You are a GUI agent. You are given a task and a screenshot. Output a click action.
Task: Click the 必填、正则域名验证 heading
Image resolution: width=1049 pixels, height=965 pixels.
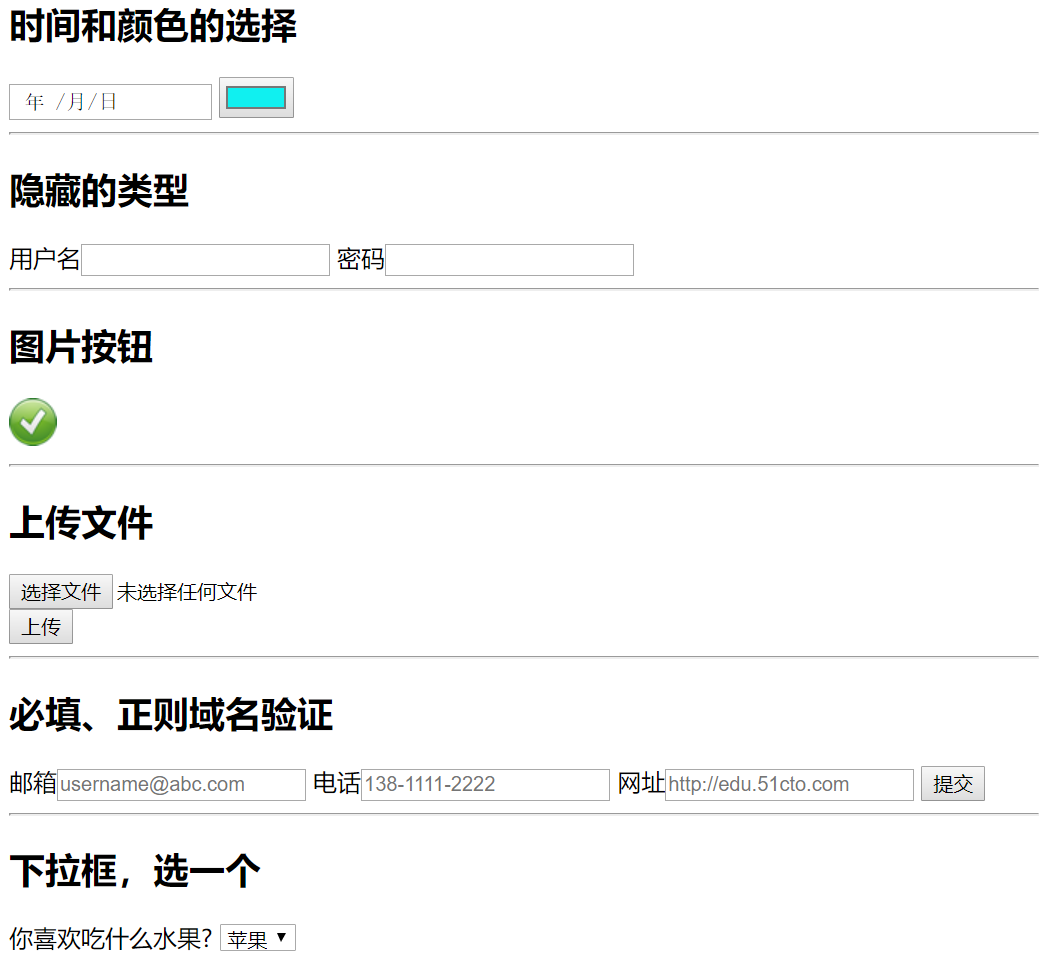click(171, 716)
